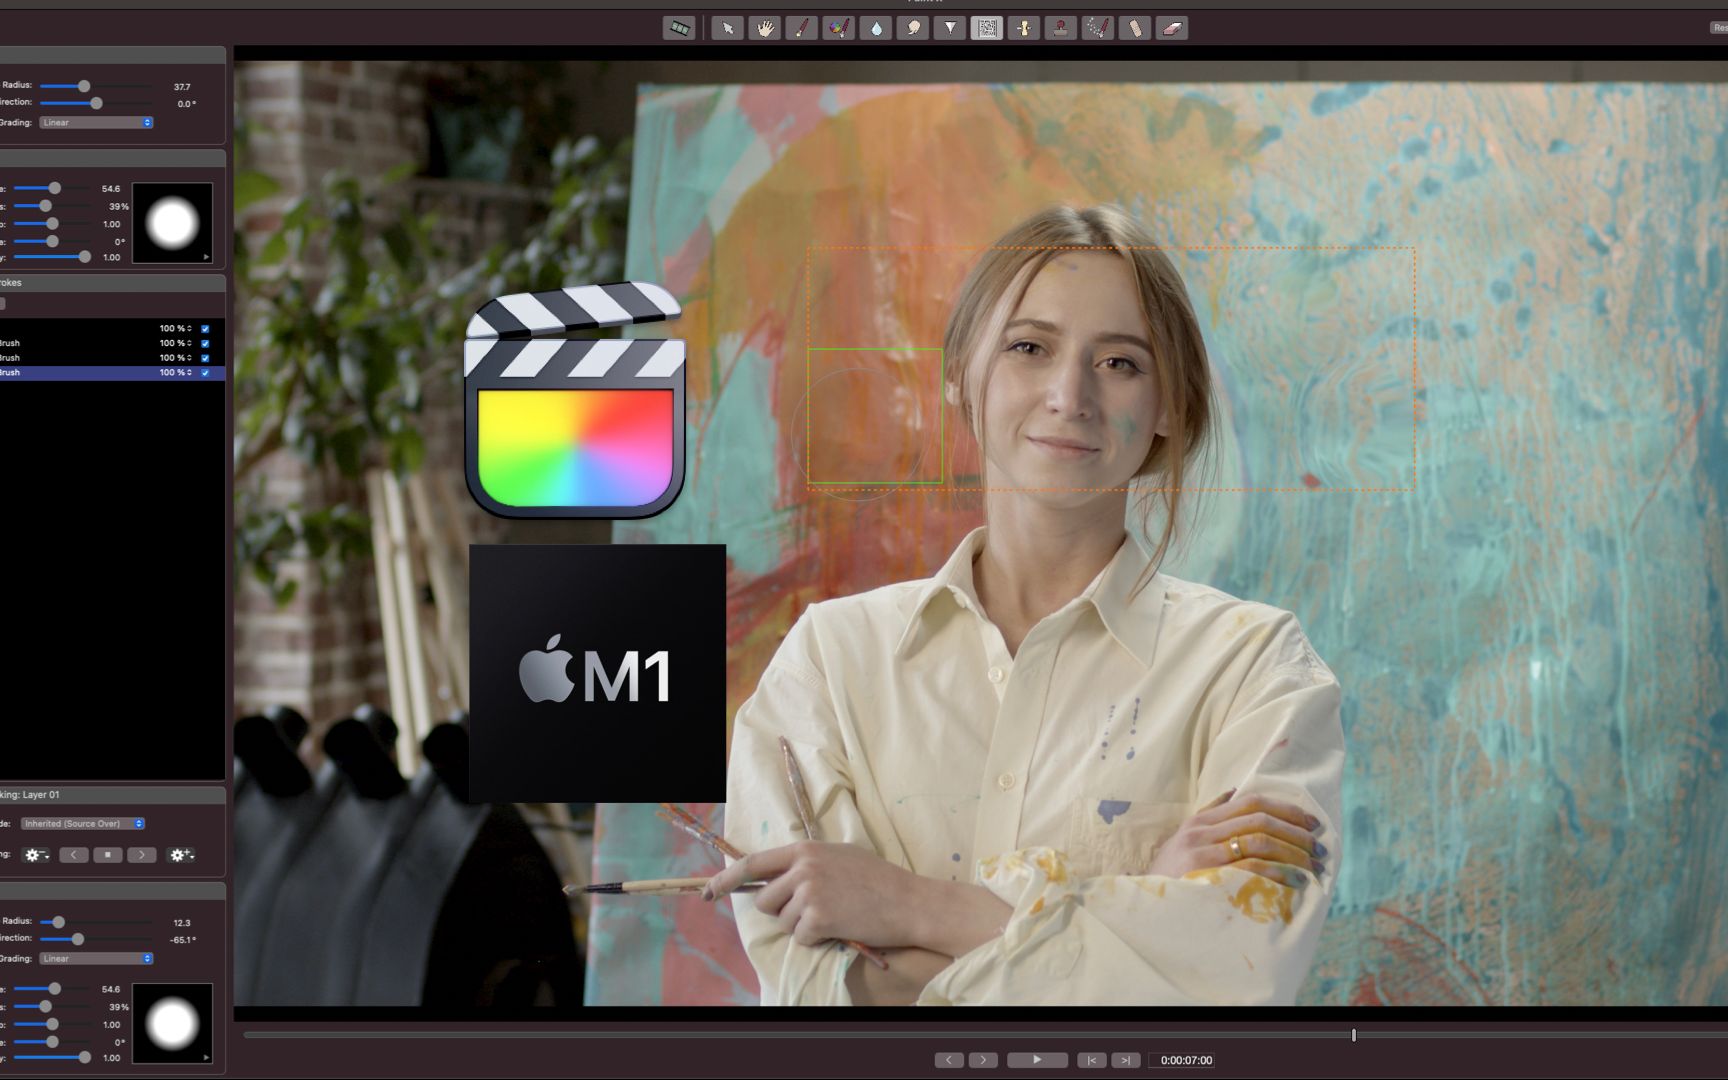The image size is (1728, 1080).
Task: Uncheck the highlighted Brush stroke checkbox
Action: pyautogui.click(x=205, y=373)
